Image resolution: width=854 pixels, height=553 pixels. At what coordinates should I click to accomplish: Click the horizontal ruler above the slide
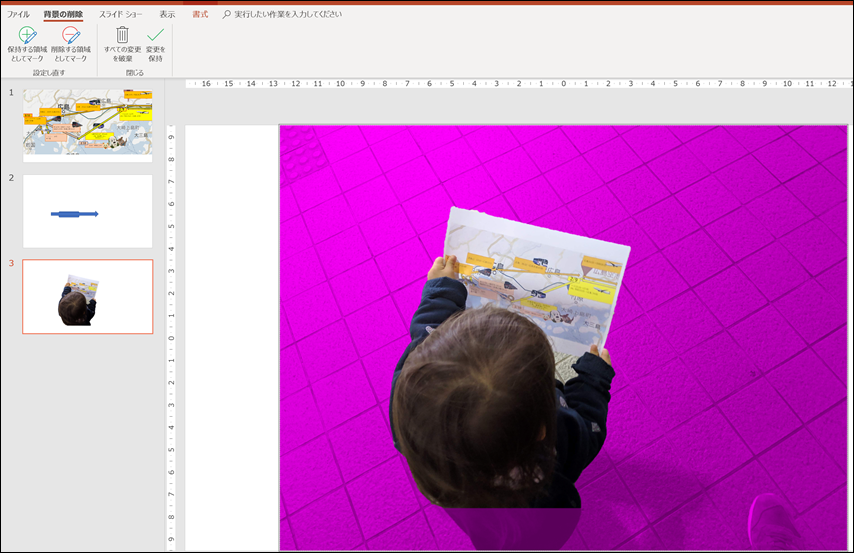coord(517,83)
